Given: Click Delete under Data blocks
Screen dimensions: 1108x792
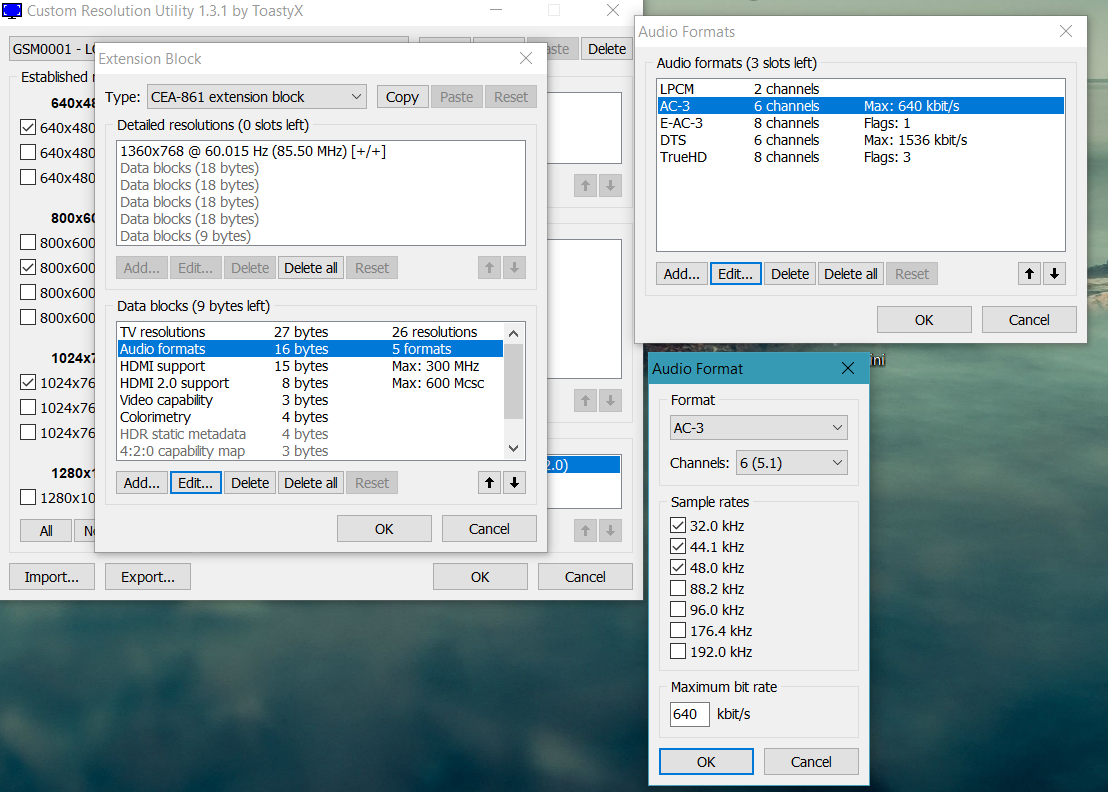Looking at the screenshot, I should (x=250, y=483).
